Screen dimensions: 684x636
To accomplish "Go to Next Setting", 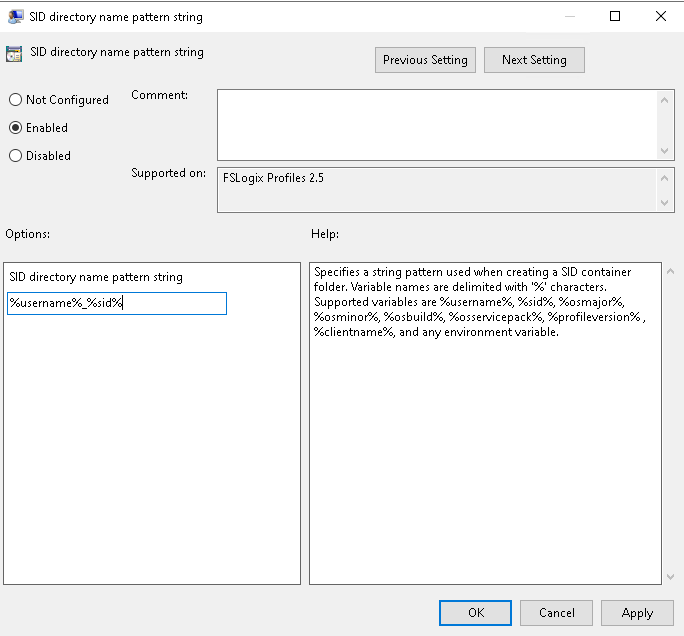I will [534, 60].
